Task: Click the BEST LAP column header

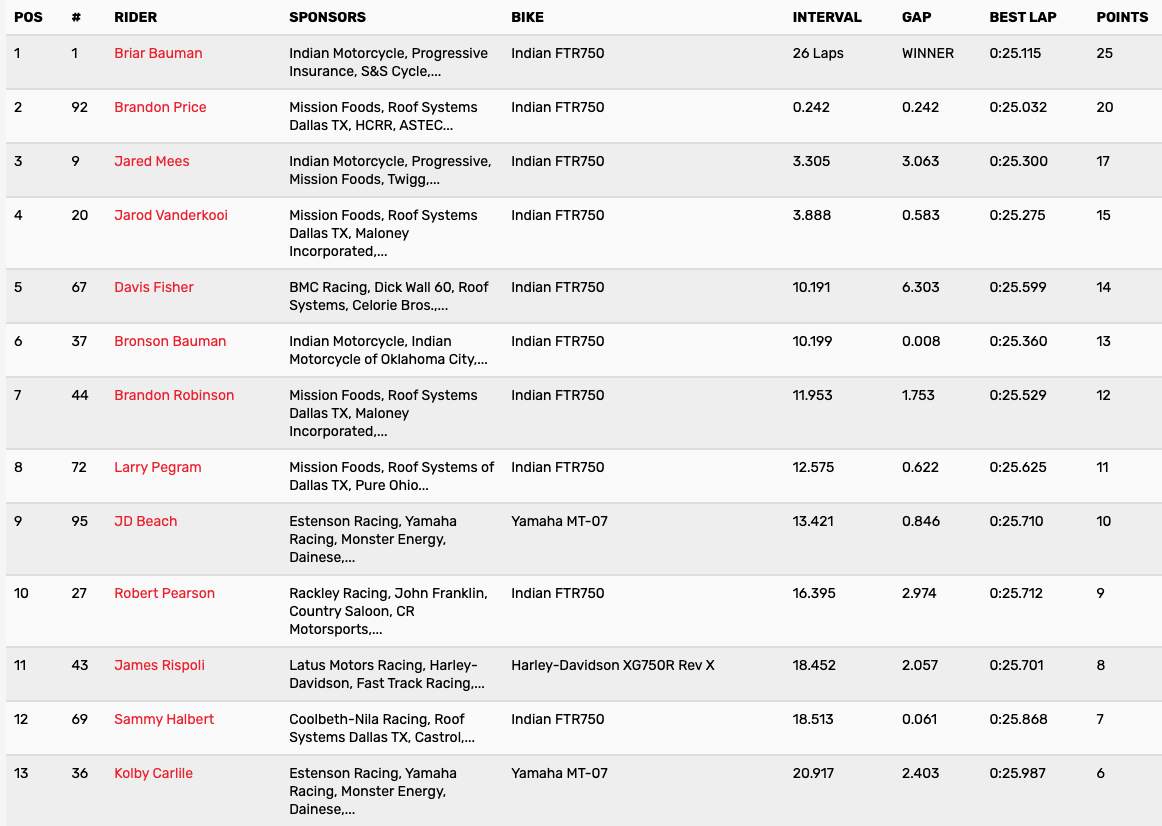Action: tap(1022, 17)
